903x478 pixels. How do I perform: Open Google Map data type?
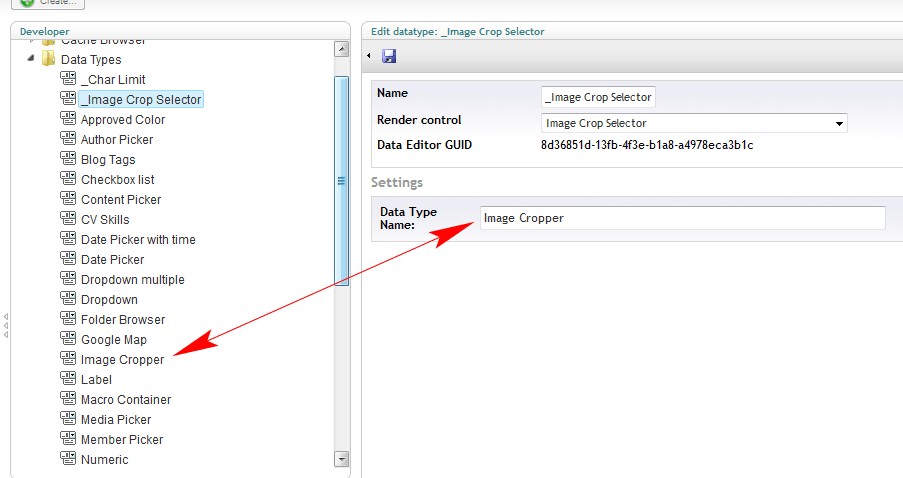113,340
